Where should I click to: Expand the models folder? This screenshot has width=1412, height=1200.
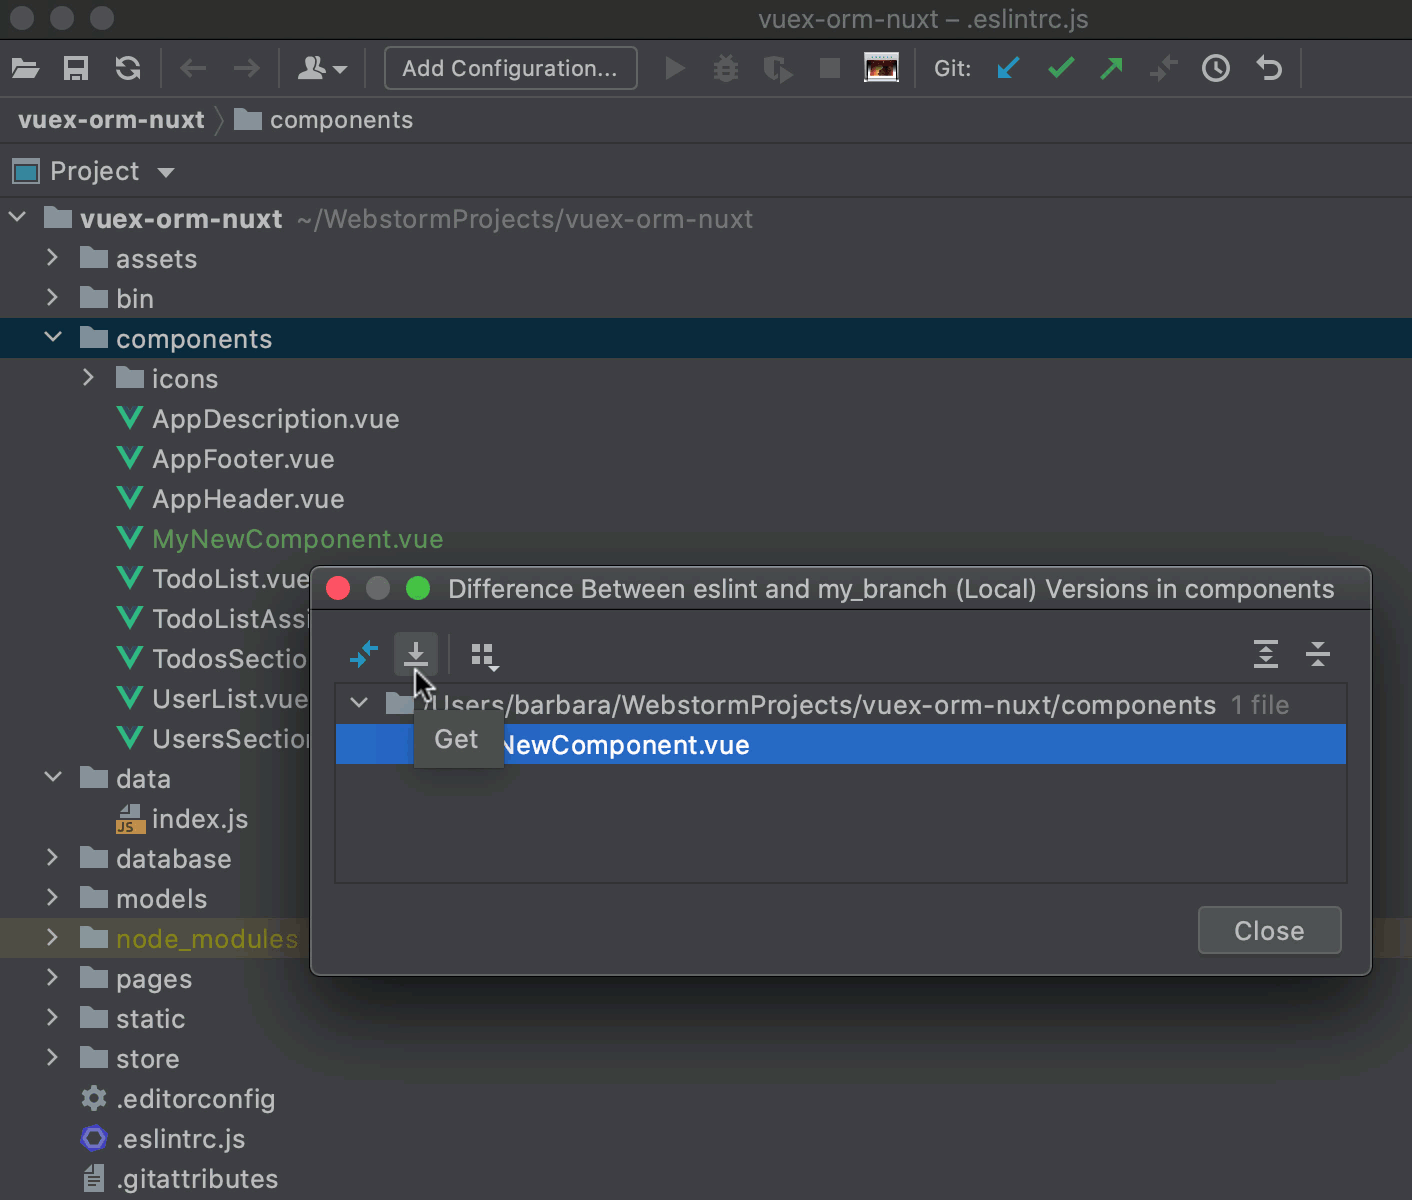[53, 898]
